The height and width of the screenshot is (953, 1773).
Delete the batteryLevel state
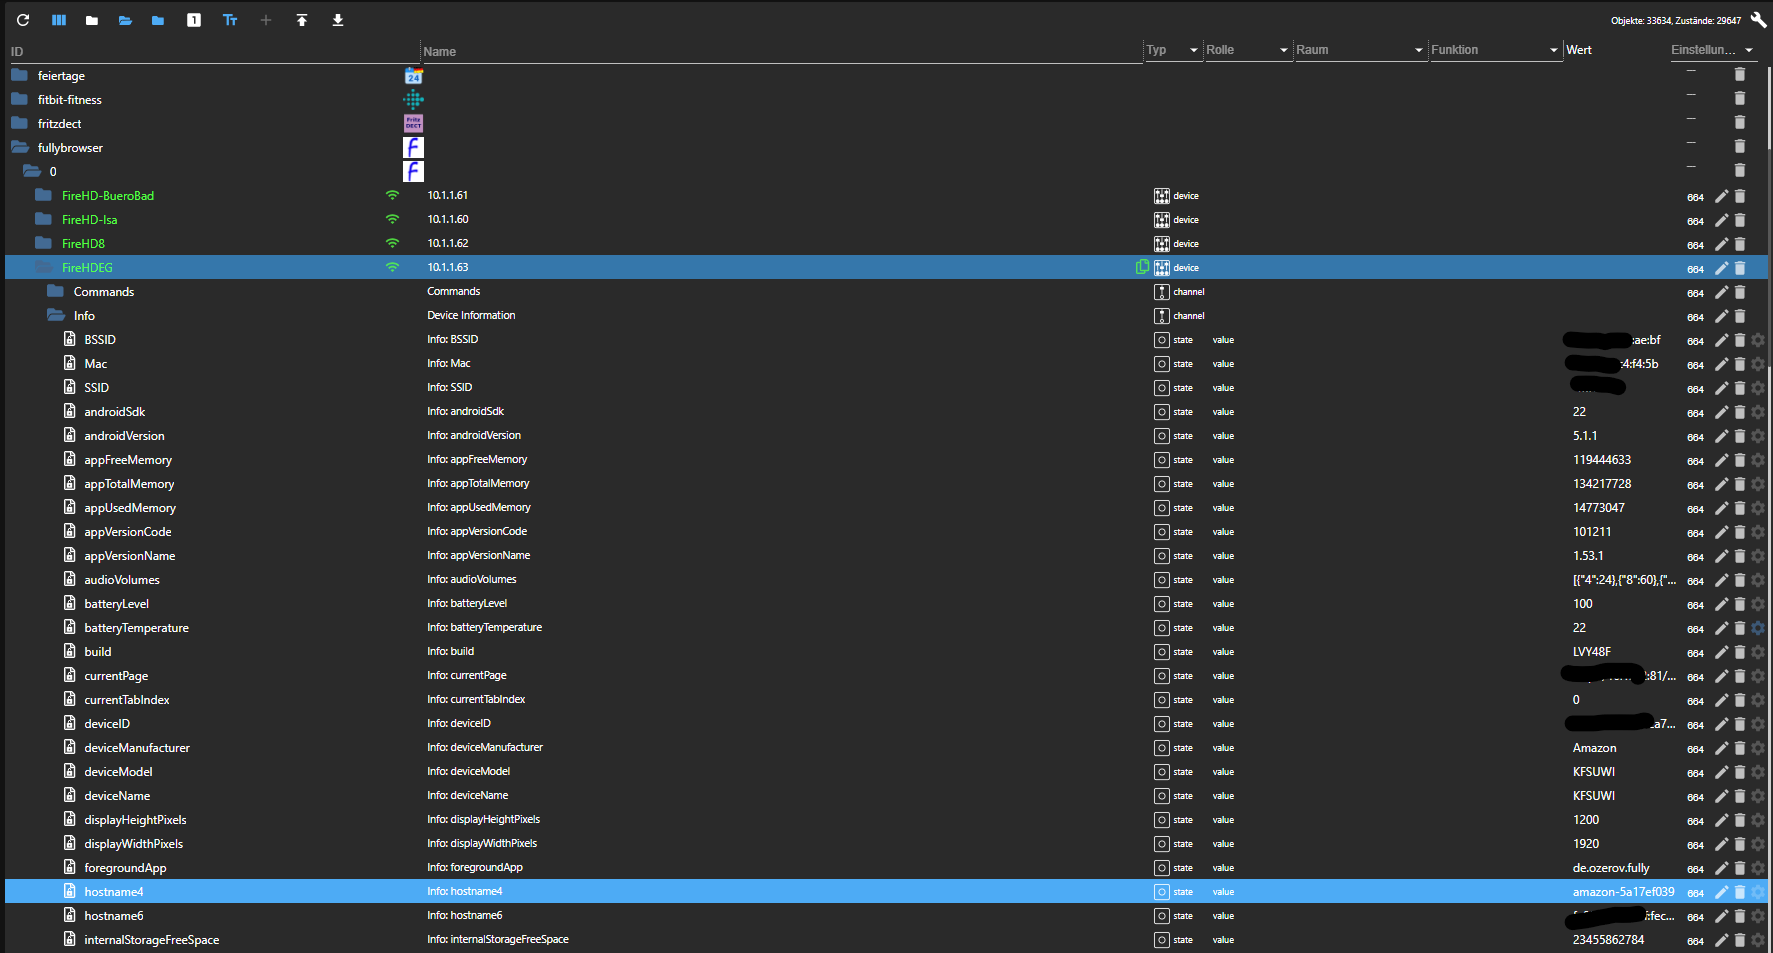[1739, 604]
